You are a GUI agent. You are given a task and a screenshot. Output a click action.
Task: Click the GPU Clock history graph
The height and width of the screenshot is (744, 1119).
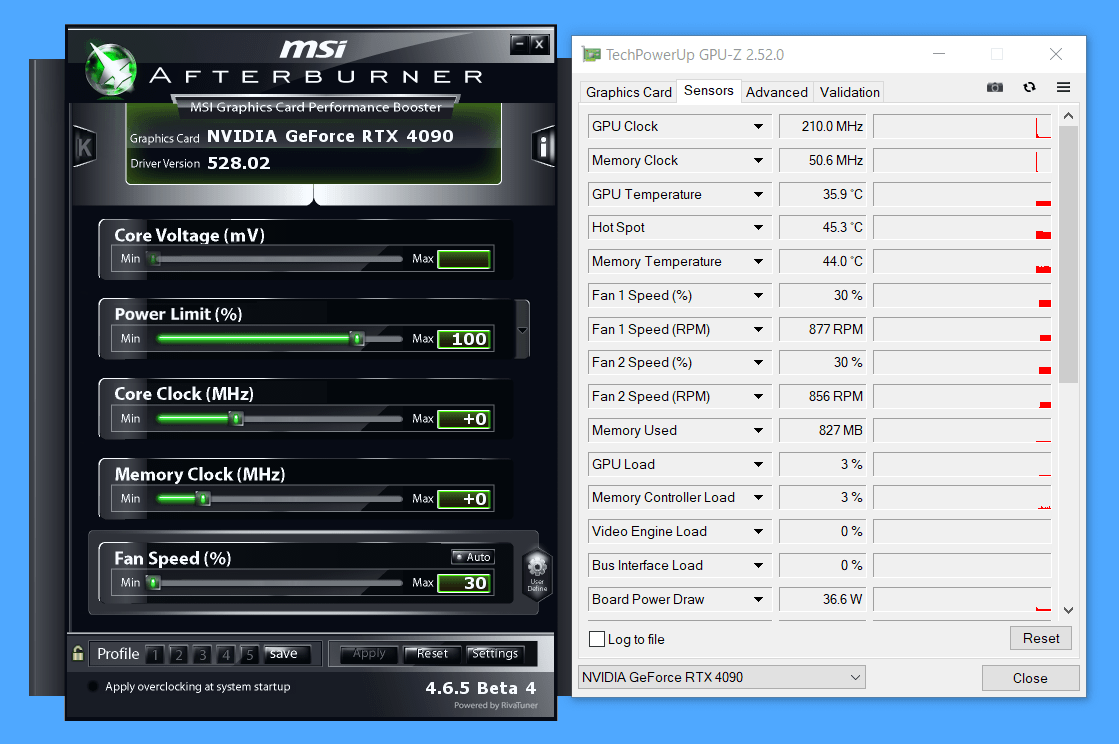(962, 126)
